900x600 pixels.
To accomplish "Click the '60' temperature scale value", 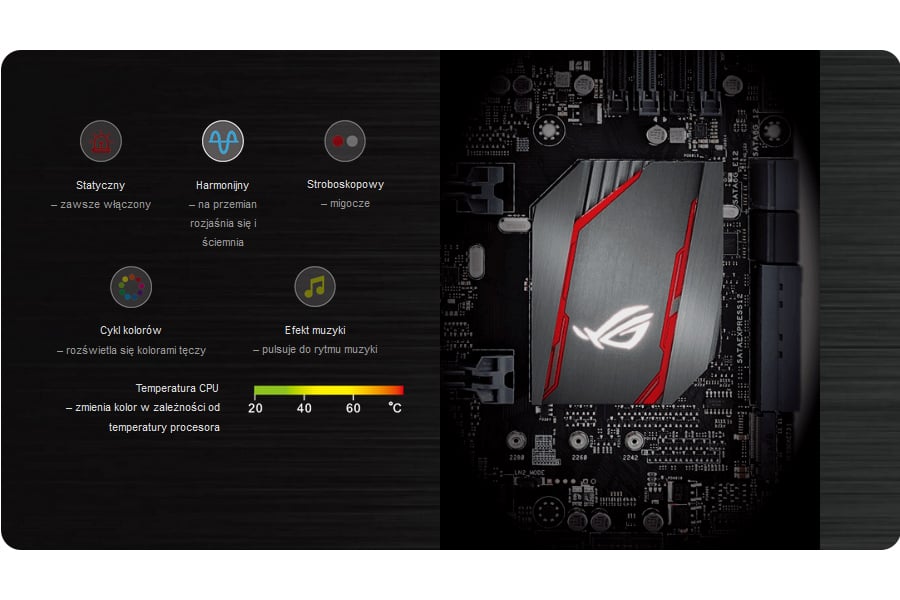I will 353,408.
